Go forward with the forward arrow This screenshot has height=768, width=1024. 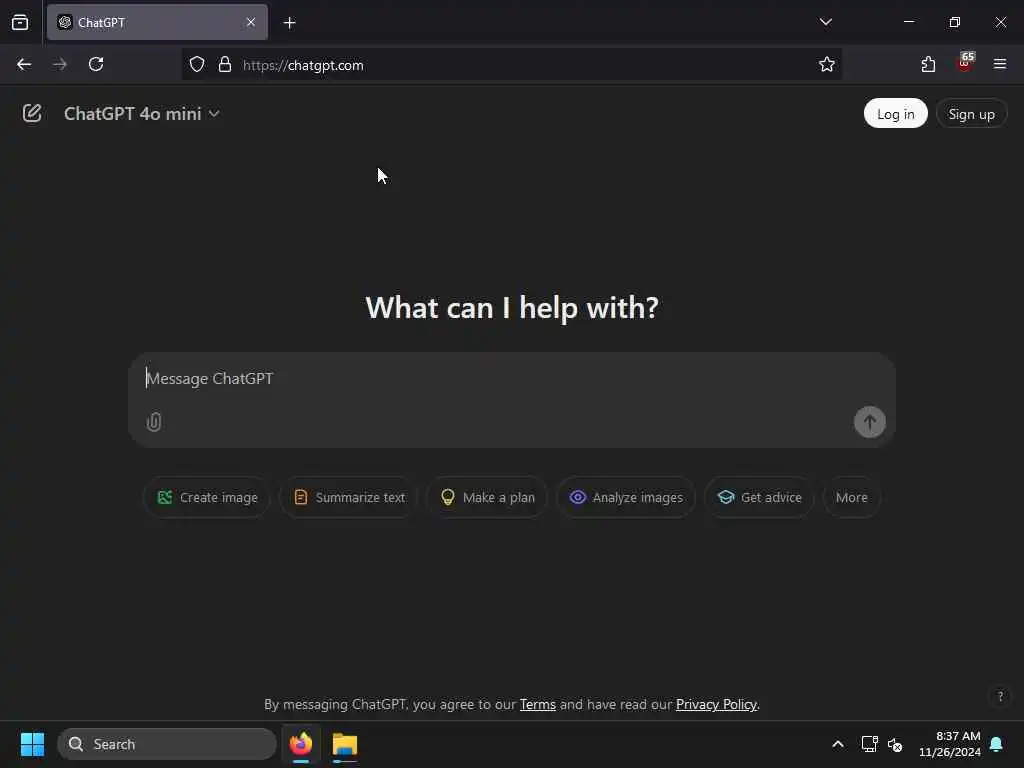(60, 65)
